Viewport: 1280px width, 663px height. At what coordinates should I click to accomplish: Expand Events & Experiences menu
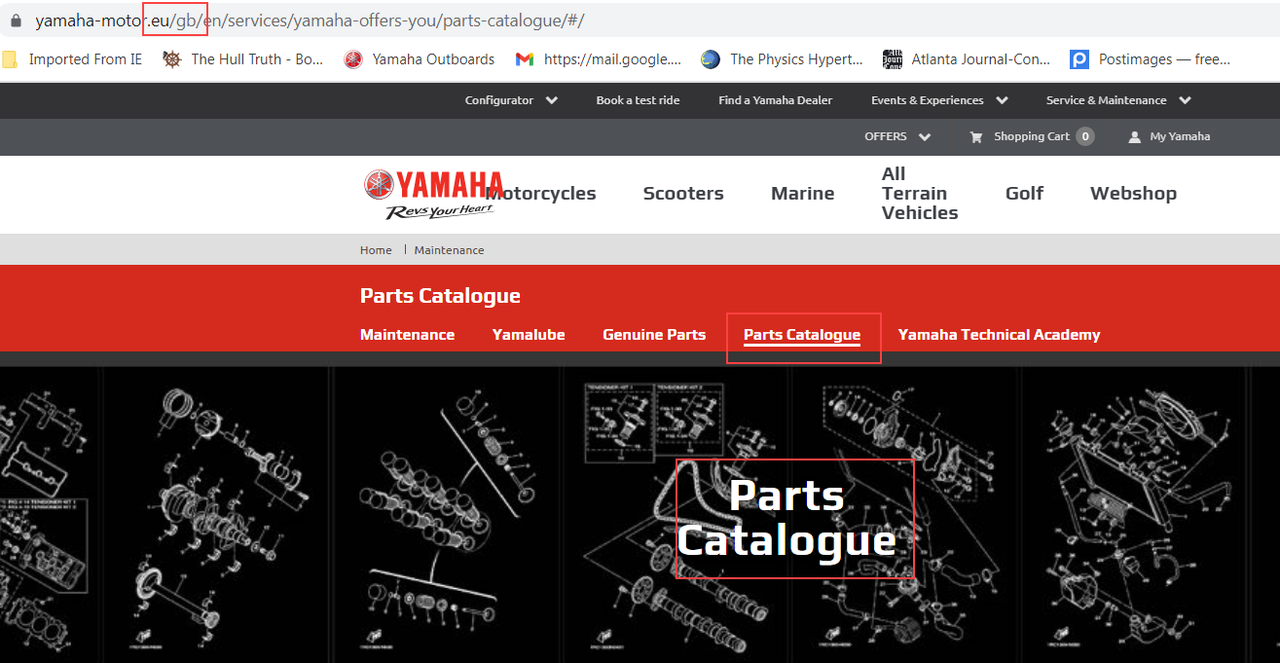click(939, 100)
